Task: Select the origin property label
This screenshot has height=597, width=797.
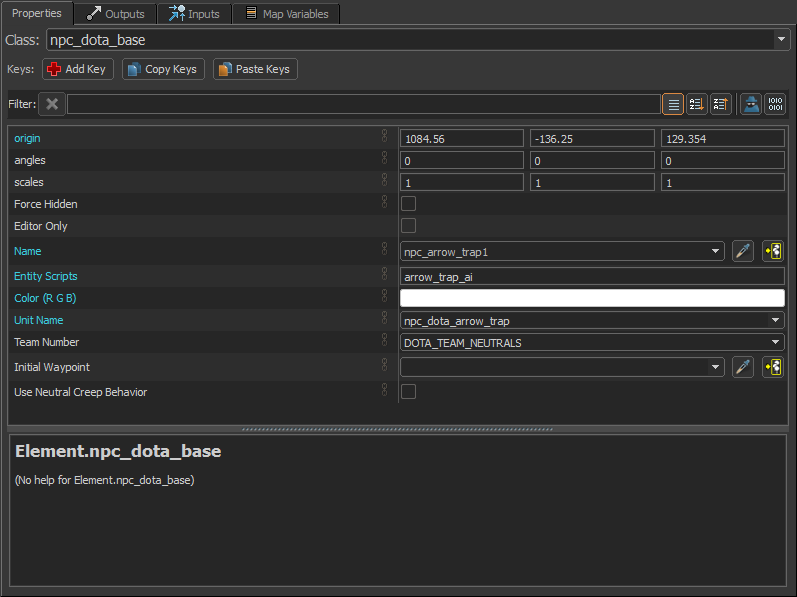Action: pos(27,138)
